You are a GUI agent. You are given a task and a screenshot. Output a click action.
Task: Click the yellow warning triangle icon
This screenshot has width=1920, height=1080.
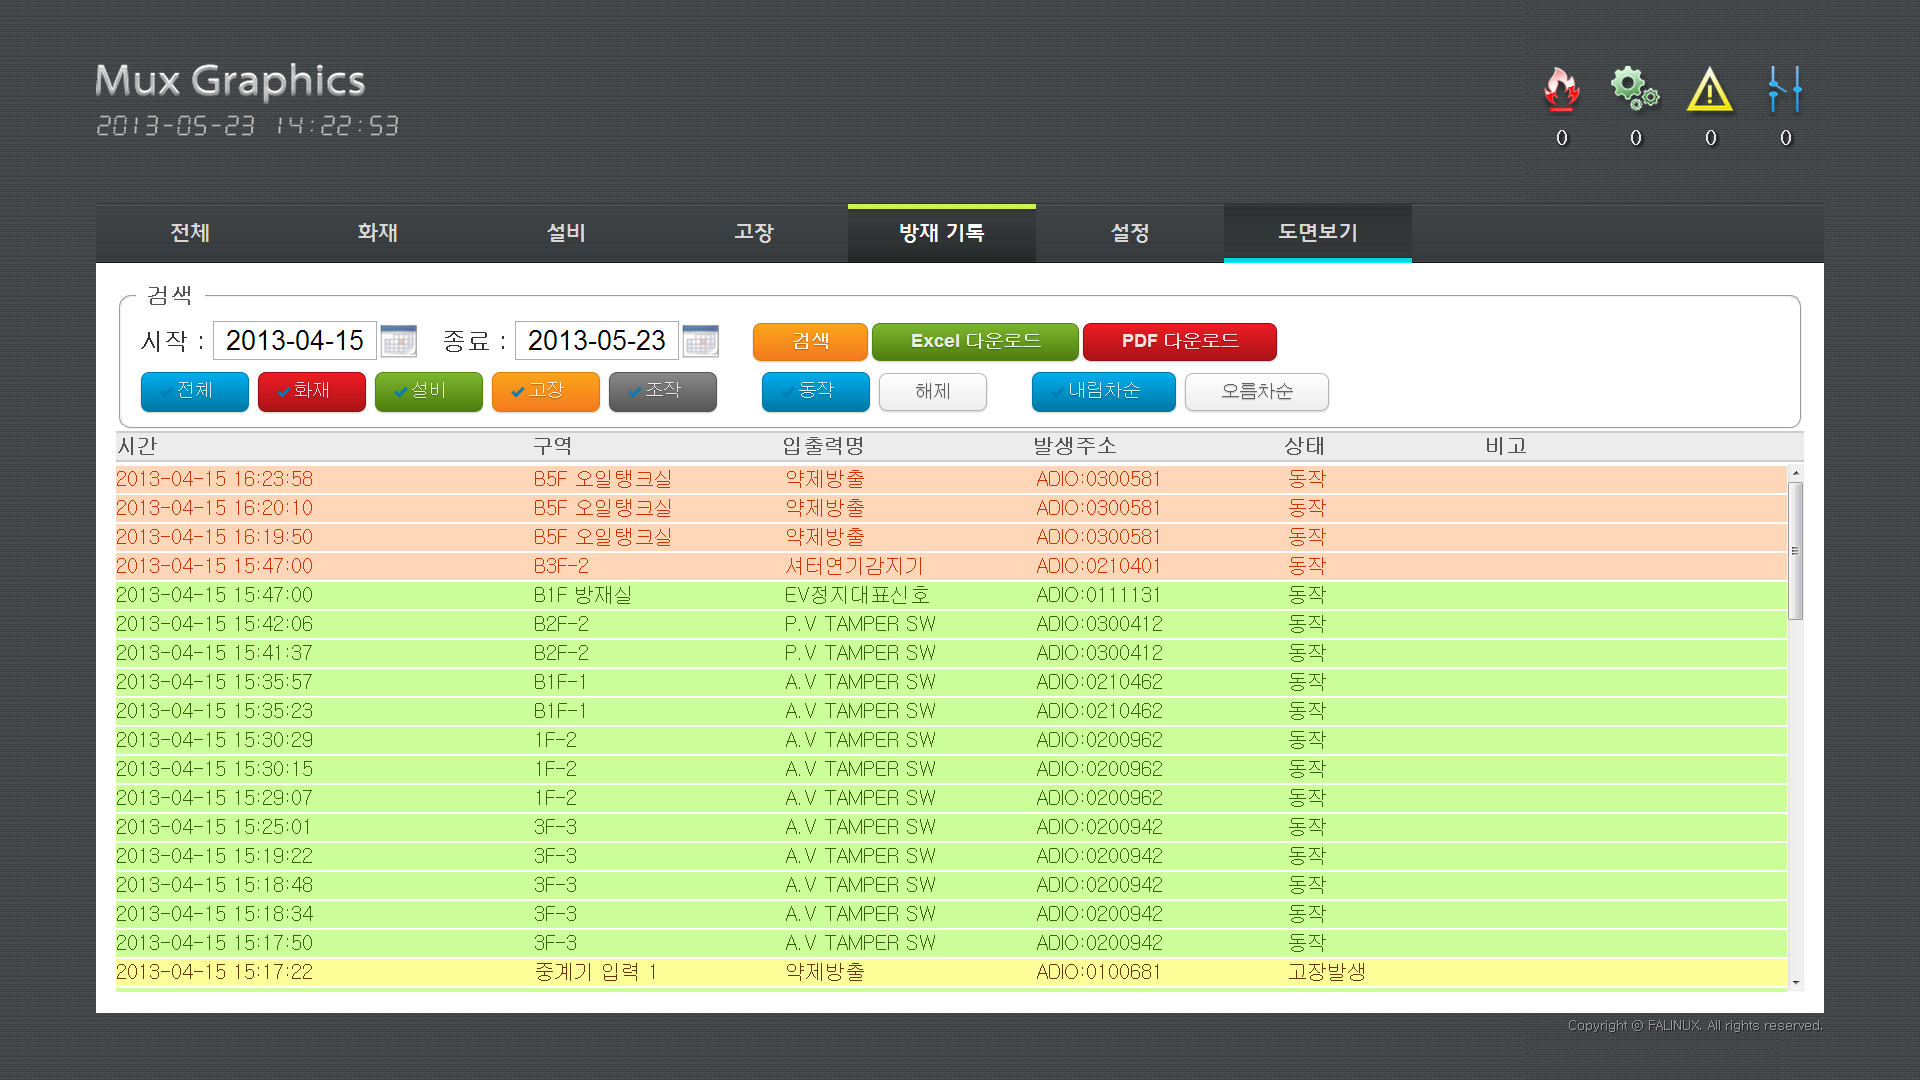pyautogui.click(x=1710, y=90)
